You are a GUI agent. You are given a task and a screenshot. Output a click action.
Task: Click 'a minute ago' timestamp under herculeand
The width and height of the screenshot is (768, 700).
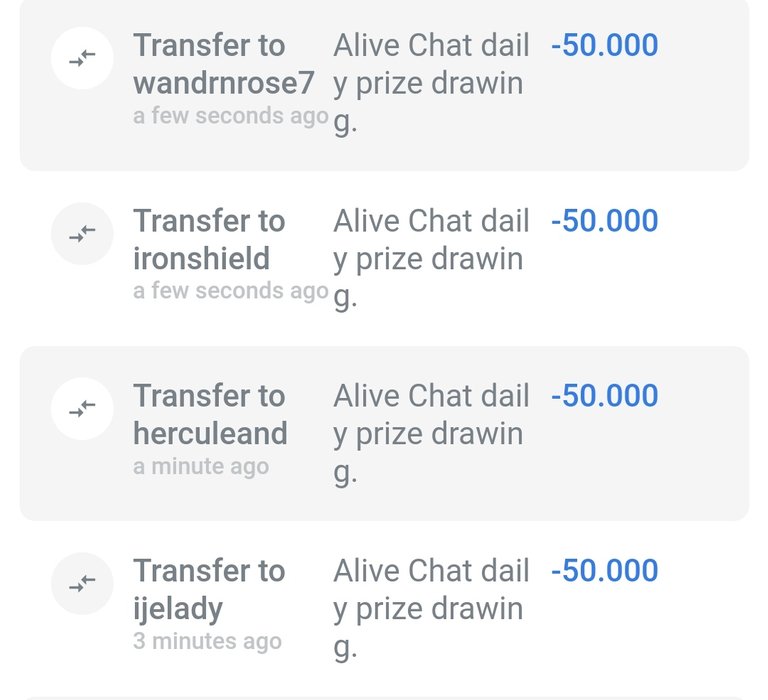point(201,467)
